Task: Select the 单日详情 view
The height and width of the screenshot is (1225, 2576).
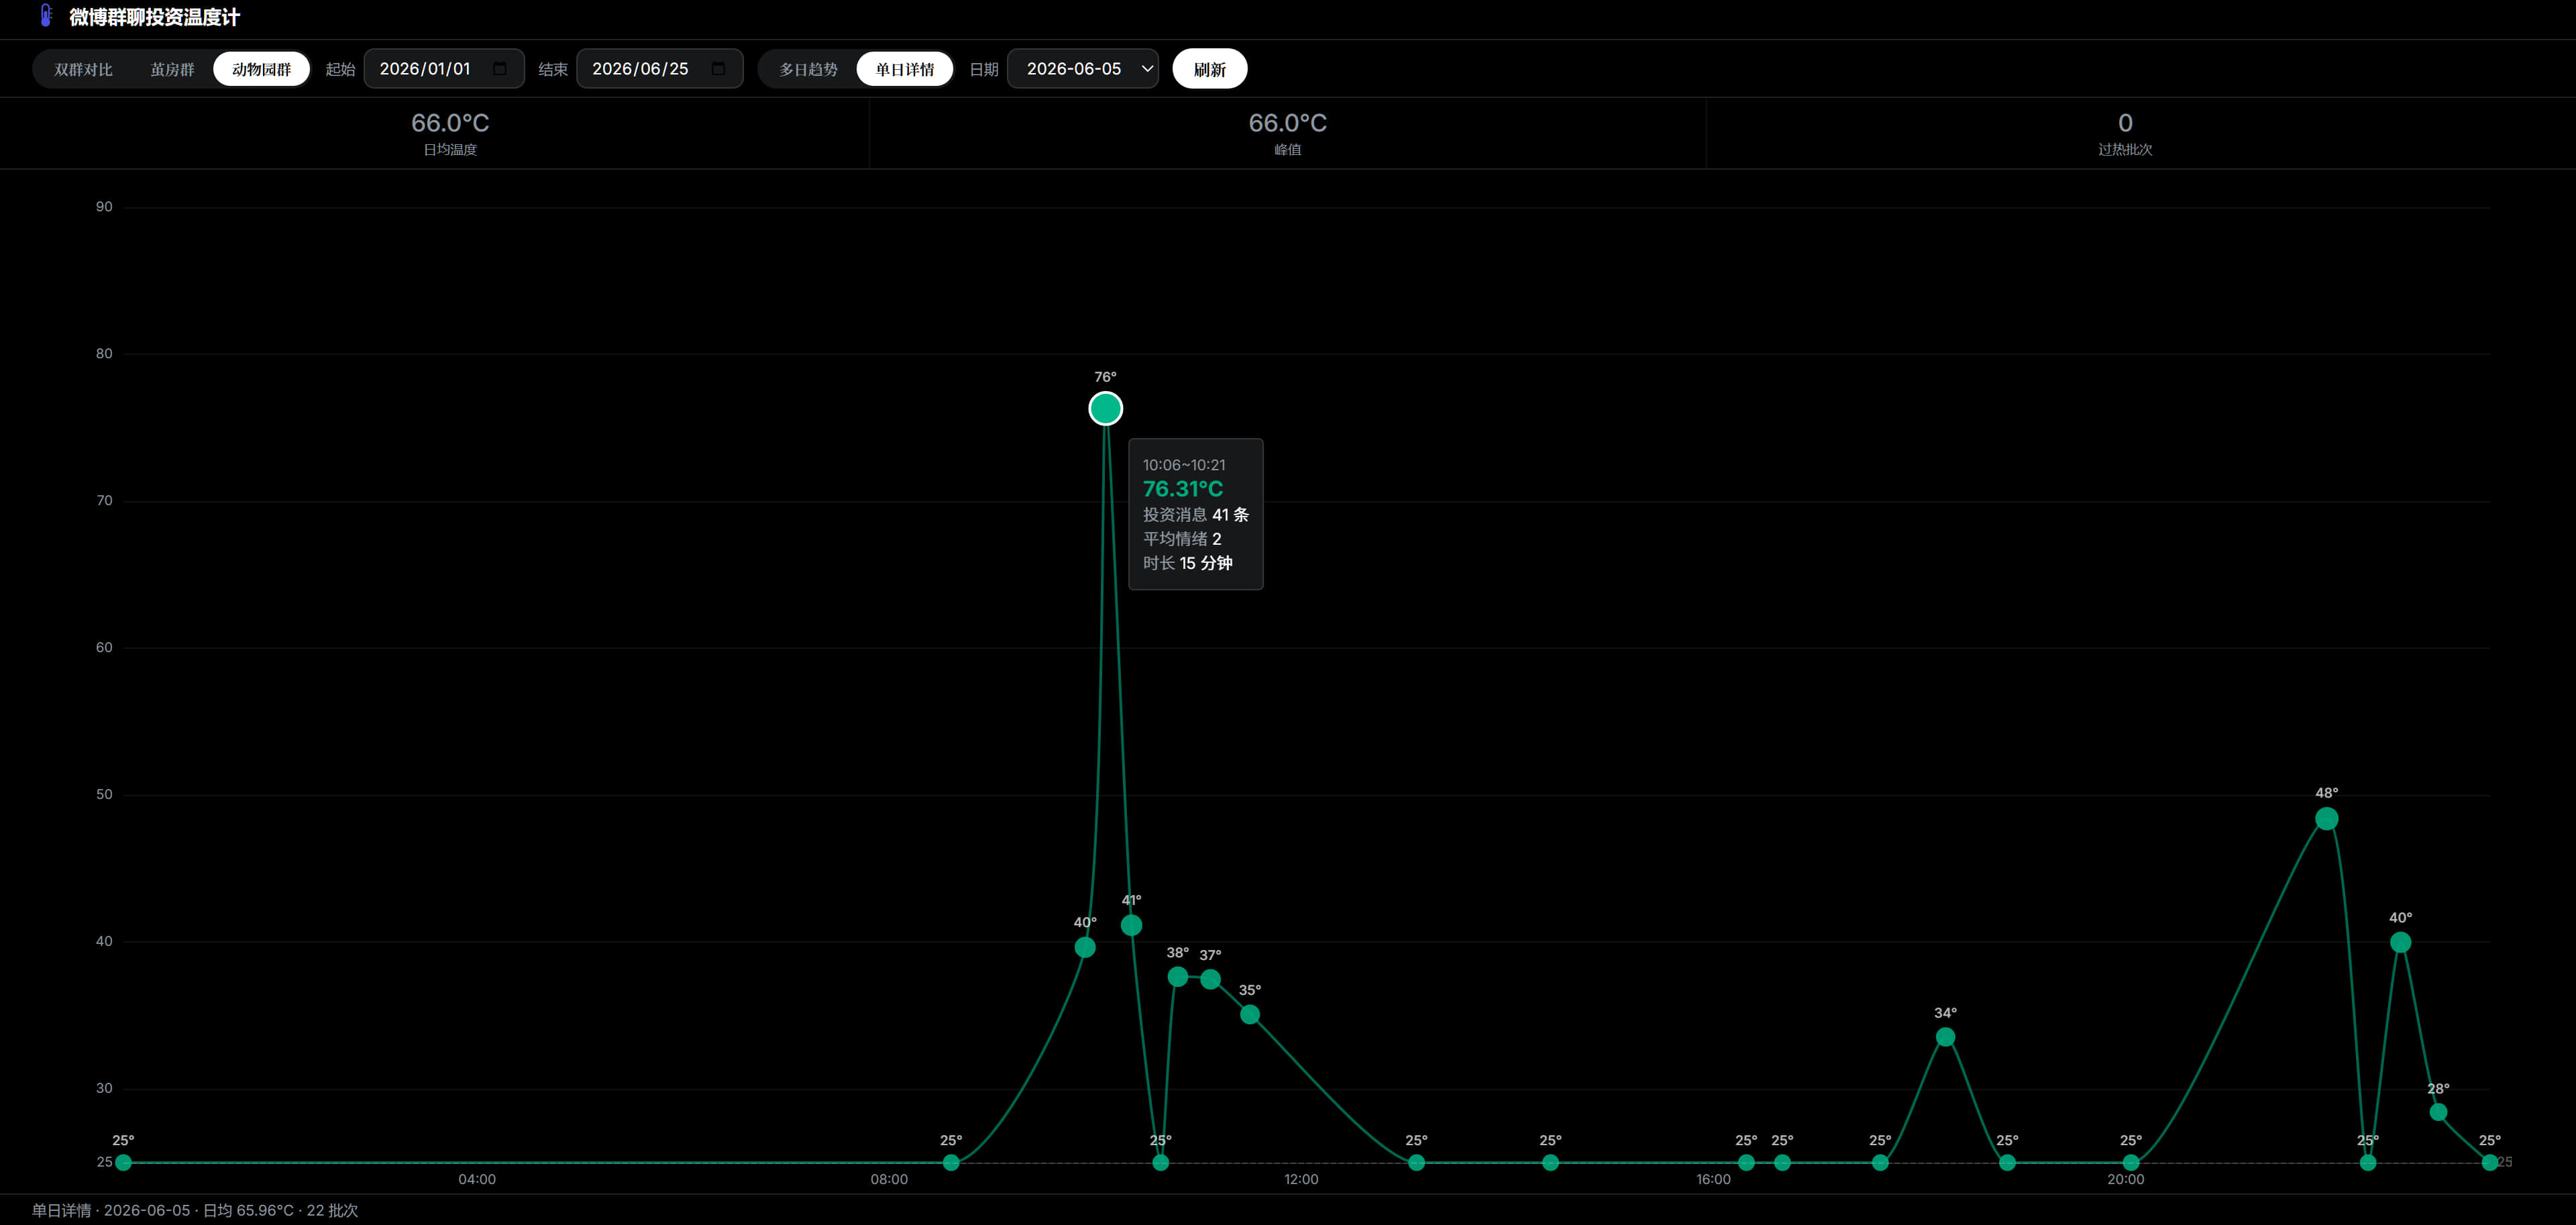Action: tap(904, 69)
